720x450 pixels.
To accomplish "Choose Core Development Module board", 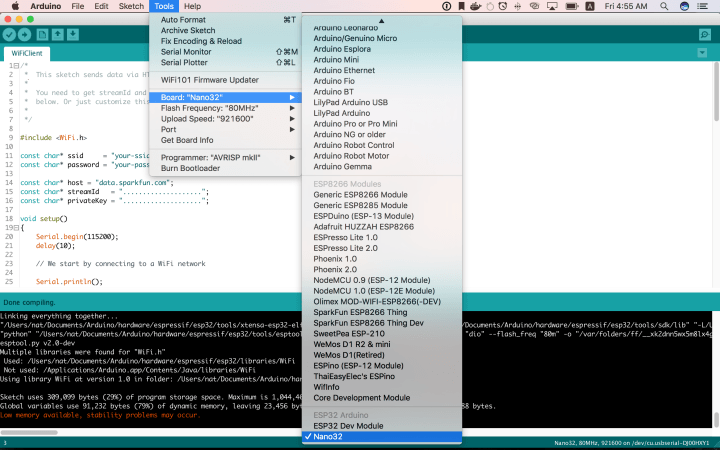I will coord(382,398).
